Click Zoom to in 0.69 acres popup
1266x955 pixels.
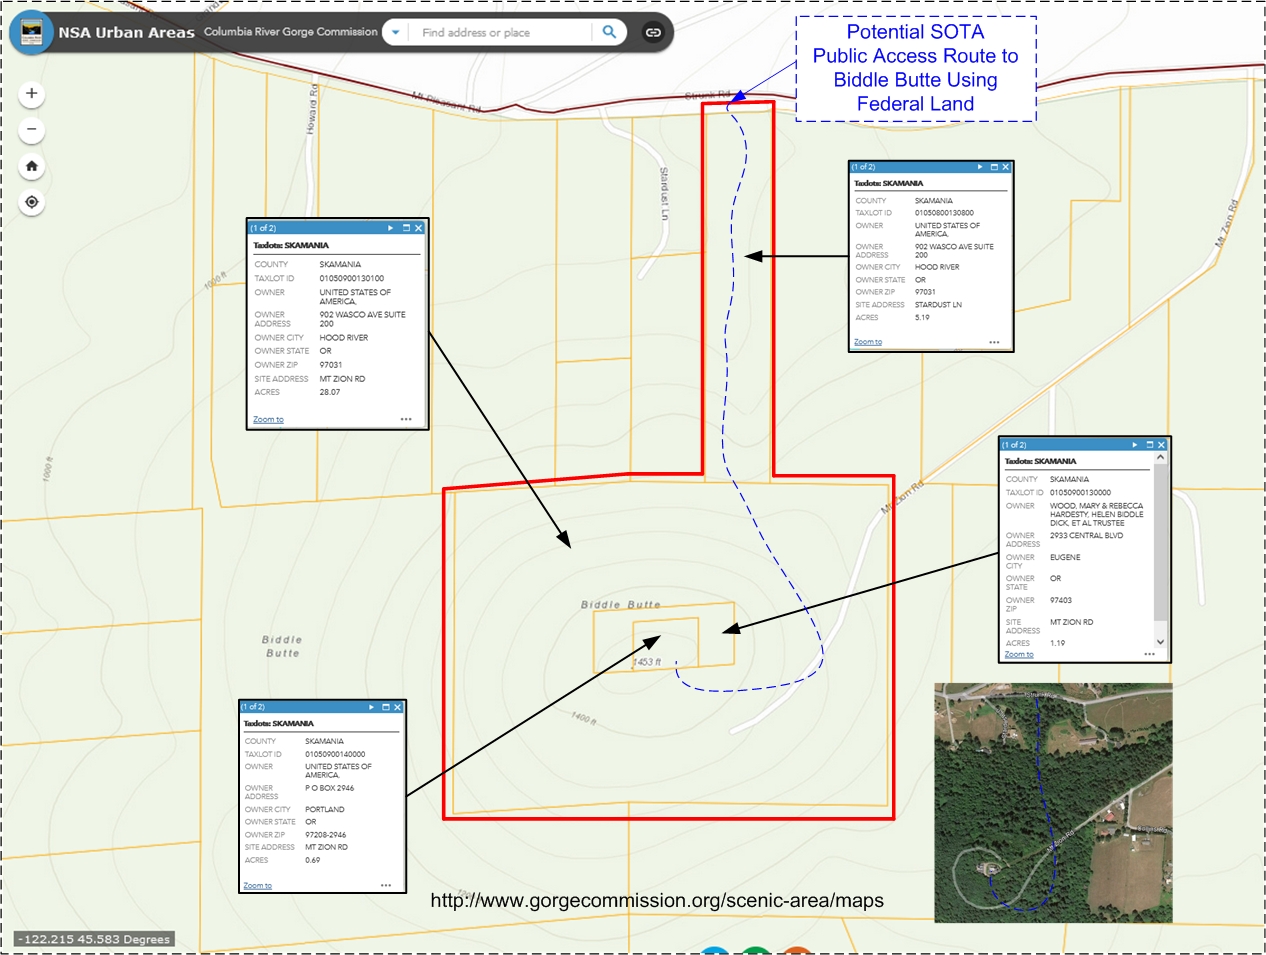click(257, 886)
